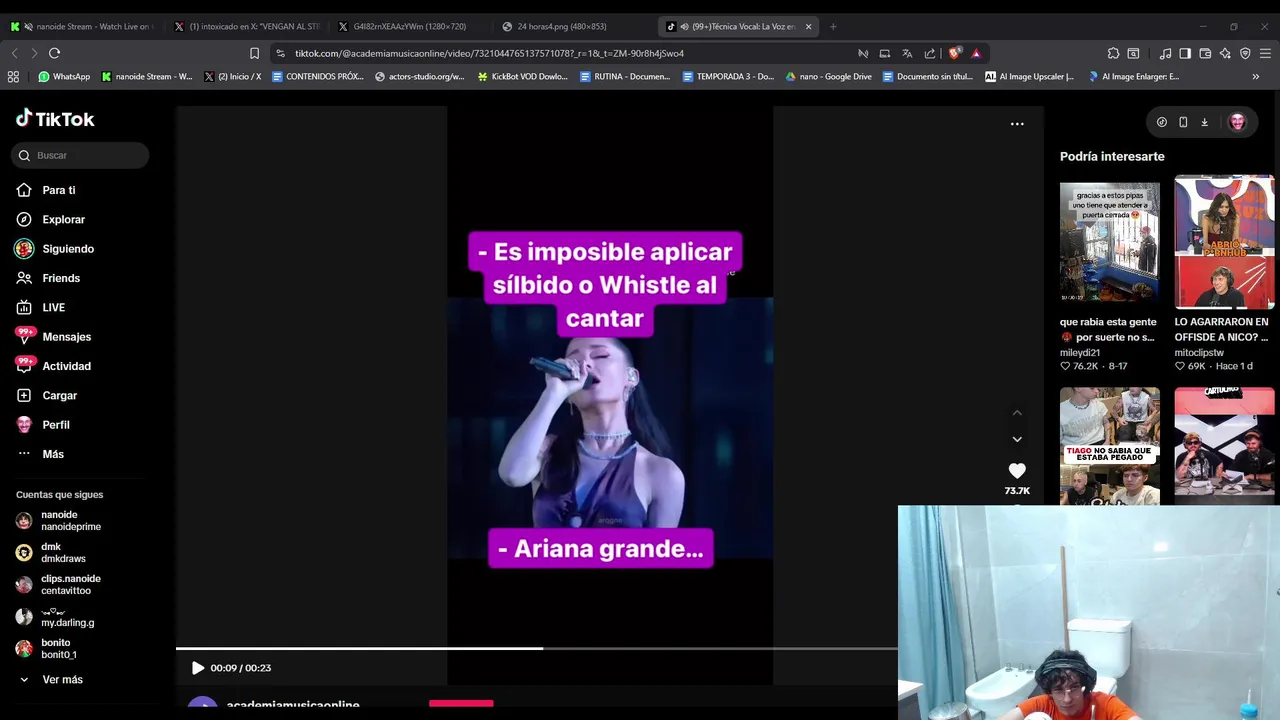The height and width of the screenshot is (720, 1280).
Task: Switch to G4I82rnXEAAzYWm image tab
Action: (x=410, y=27)
